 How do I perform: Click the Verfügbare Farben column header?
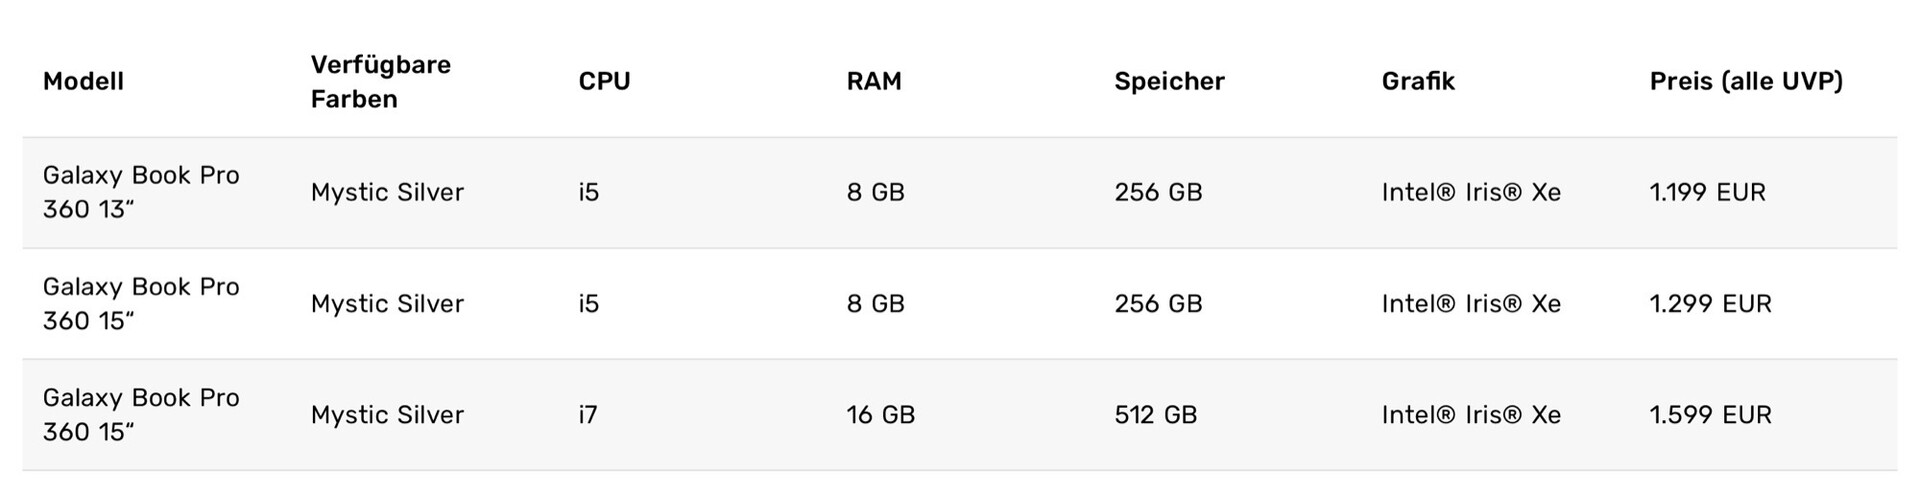pyautogui.click(x=380, y=82)
